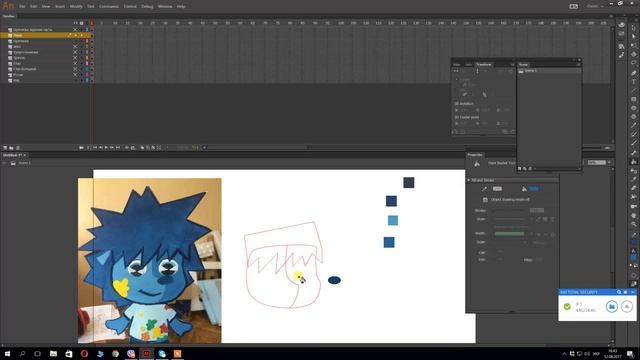The image size is (640, 360).
Task: Select the highlighted orange layer row
Action: click(45, 36)
